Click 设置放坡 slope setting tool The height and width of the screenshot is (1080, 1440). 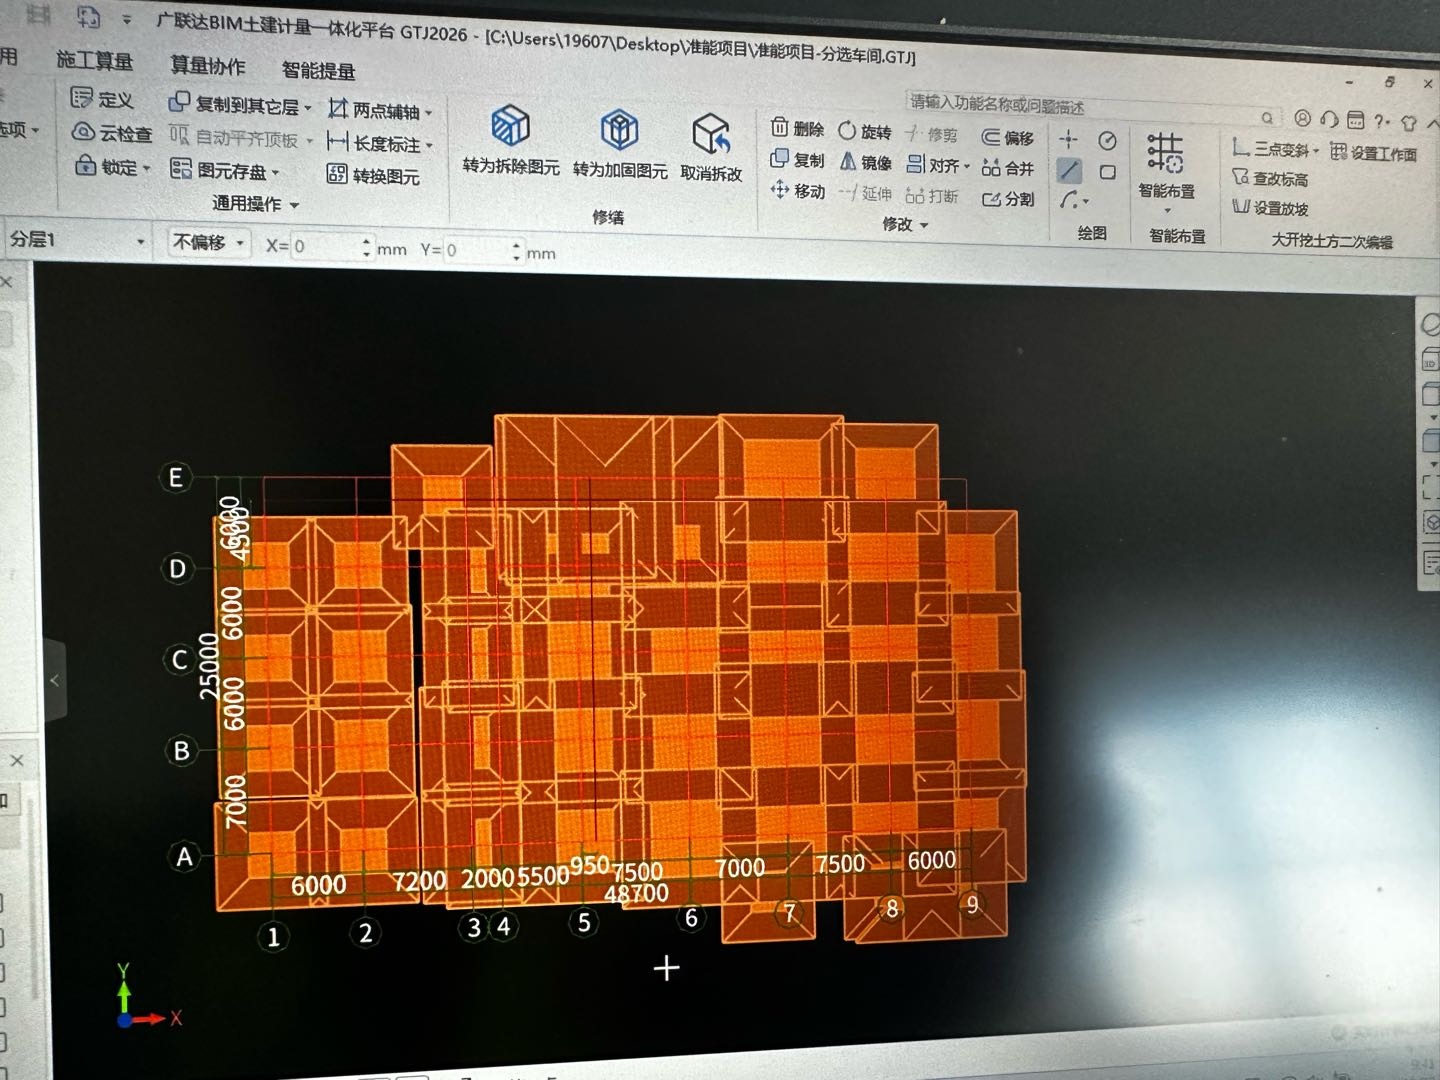tap(1271, 208)
